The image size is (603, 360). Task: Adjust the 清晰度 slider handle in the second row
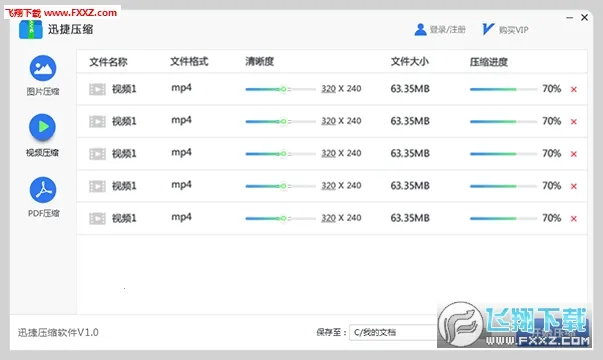point(283,122)
